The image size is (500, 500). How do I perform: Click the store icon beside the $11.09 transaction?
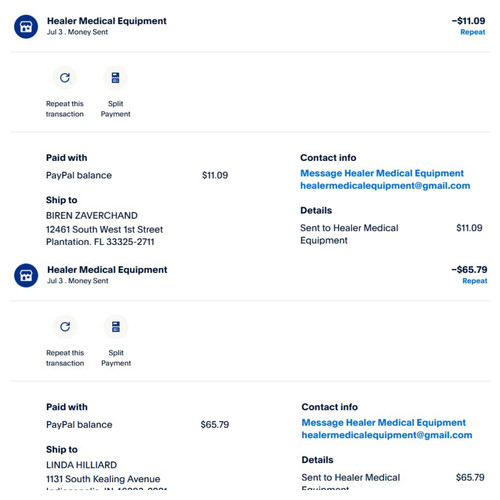click(26, 27)
